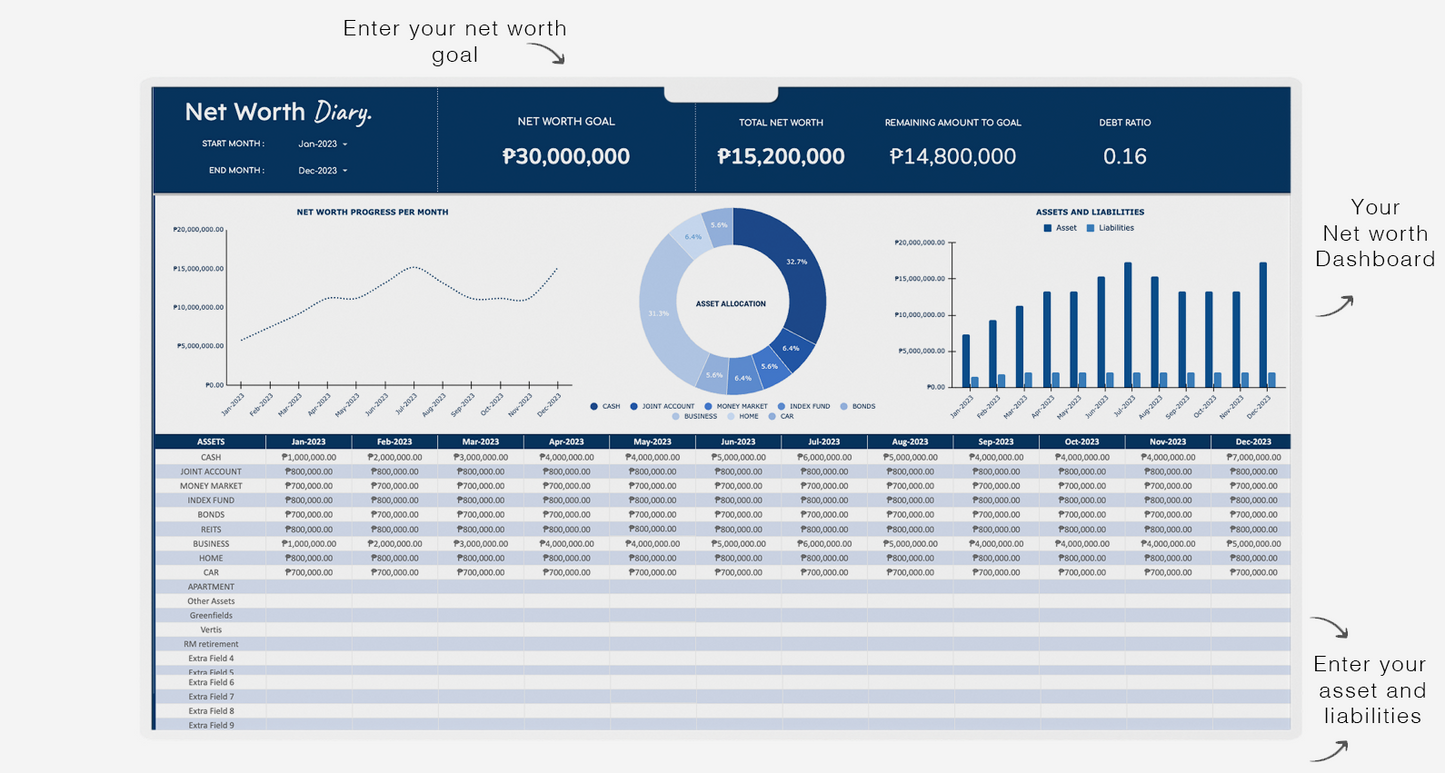1445x773 pixels.
Task: Select the RM retirement row label
Action: [x=210, y=644]
